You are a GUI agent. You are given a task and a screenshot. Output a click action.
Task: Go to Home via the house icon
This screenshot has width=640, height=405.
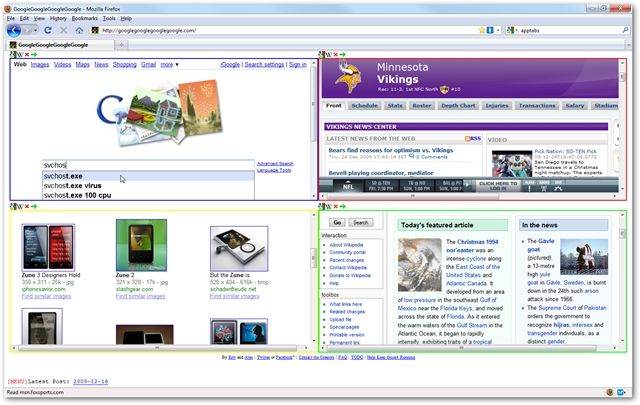(79, 30)
